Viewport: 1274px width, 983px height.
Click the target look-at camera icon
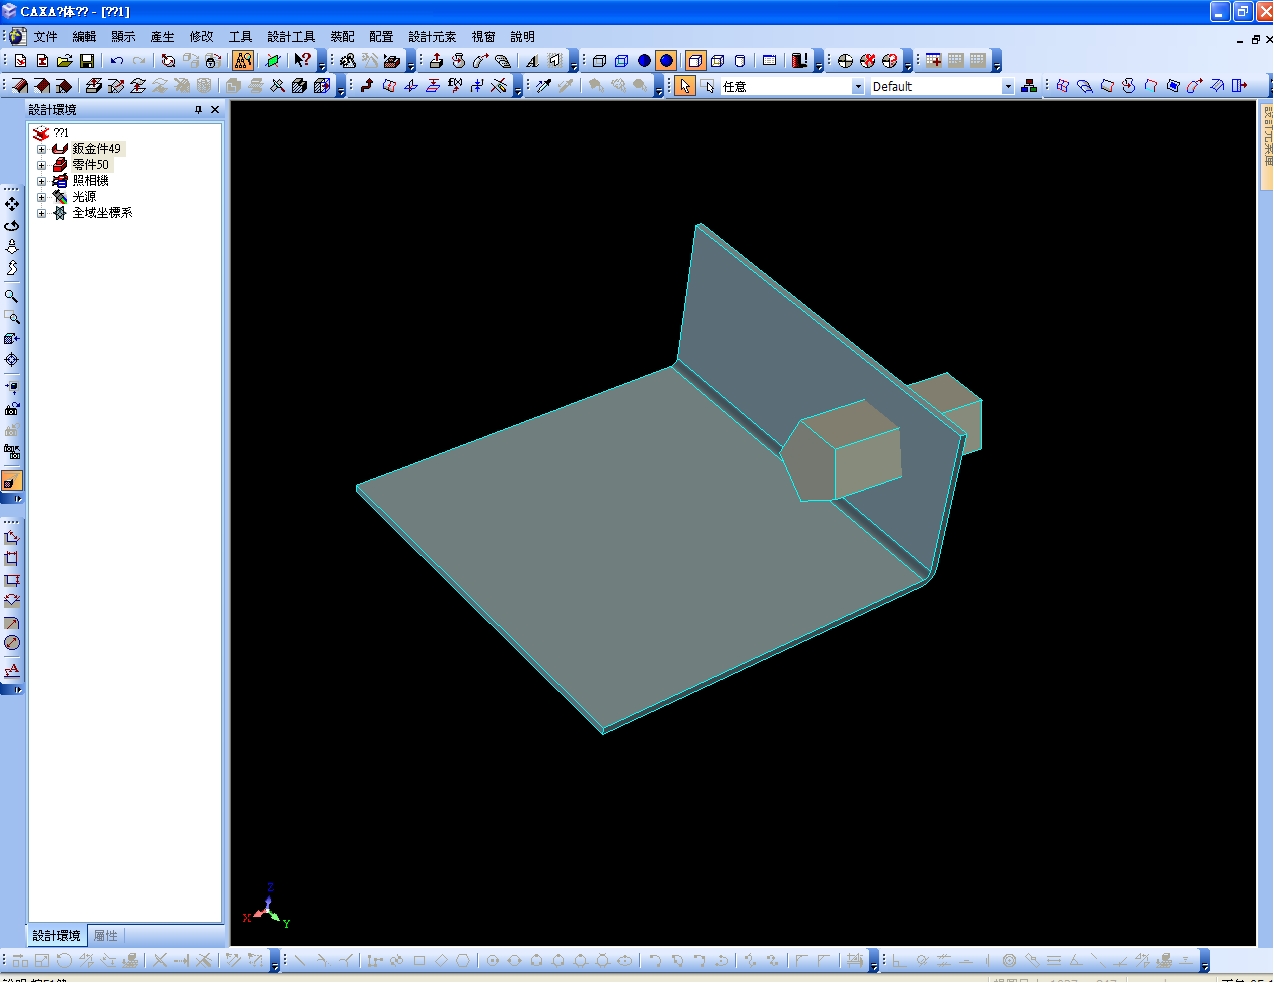(12, 360)
